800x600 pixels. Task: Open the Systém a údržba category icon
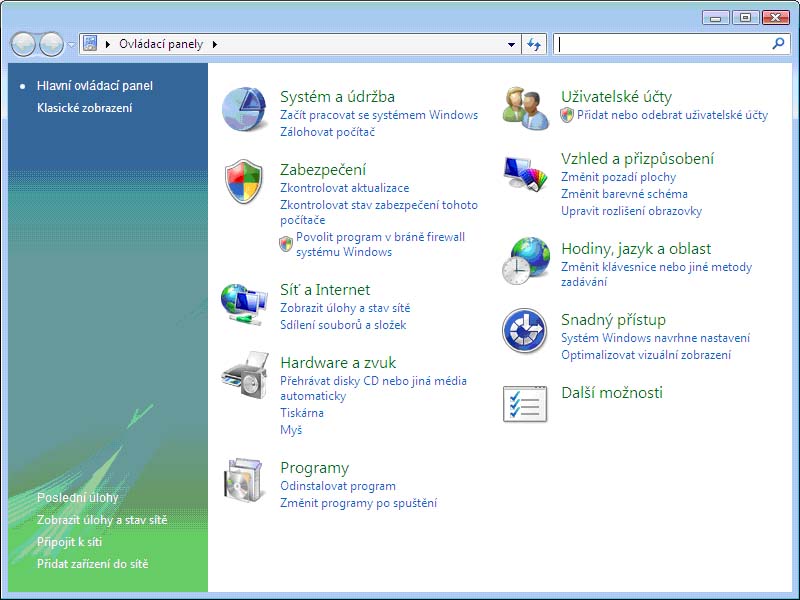(x=244, y=109)
